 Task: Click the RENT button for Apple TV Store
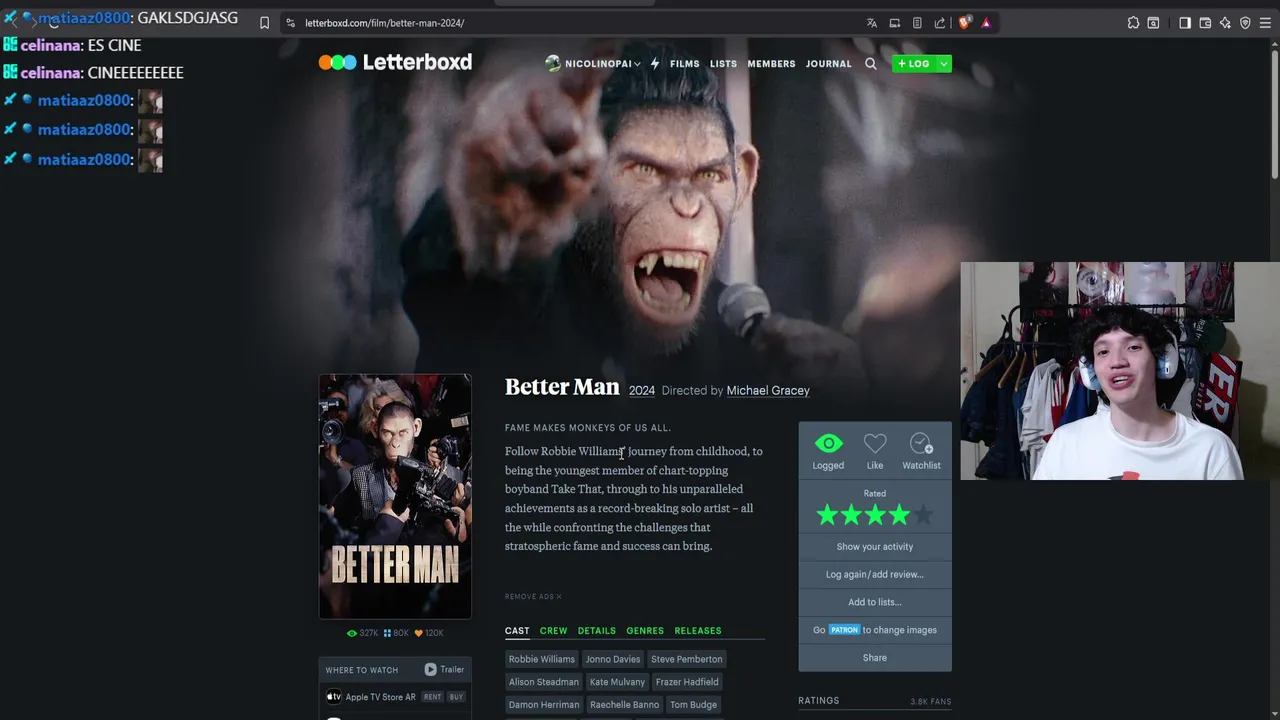pos(432,697)
